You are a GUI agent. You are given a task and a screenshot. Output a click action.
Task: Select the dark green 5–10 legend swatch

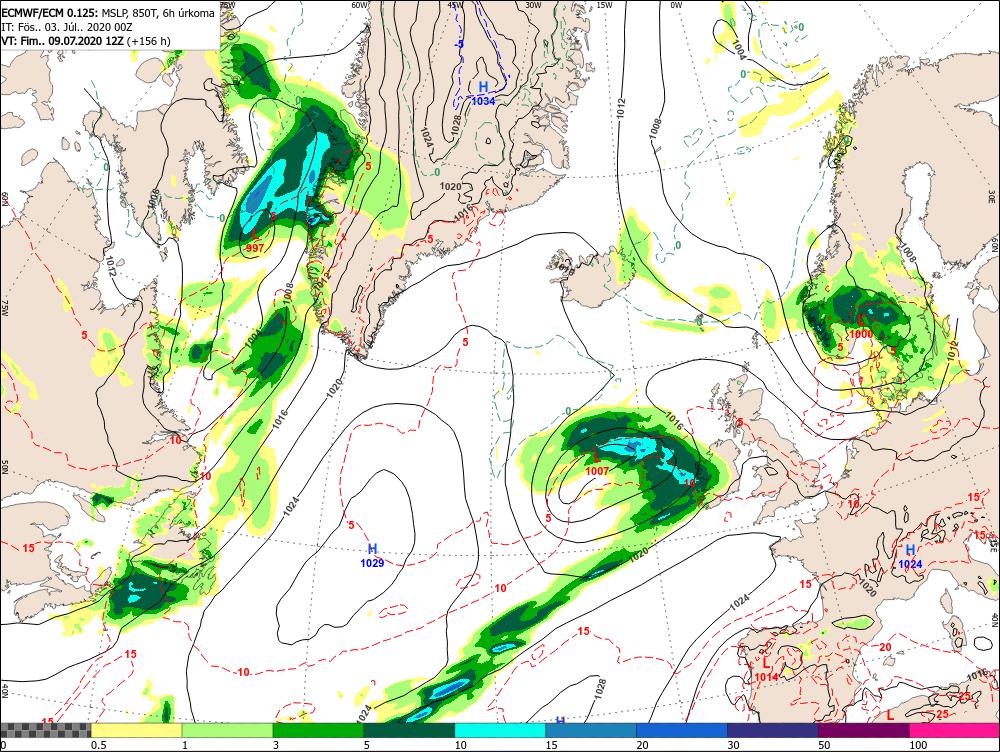coord(409,730)
